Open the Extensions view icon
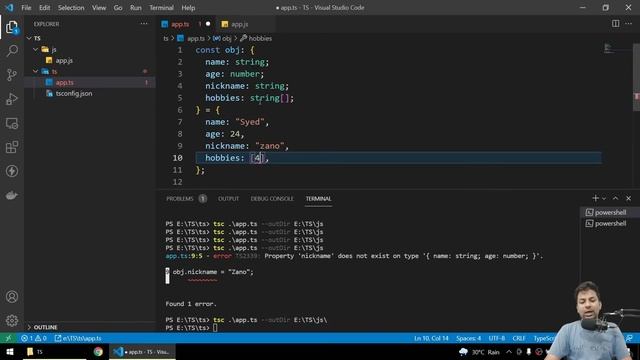Screen dimensions: 640x360 click(x=12, y=147)
